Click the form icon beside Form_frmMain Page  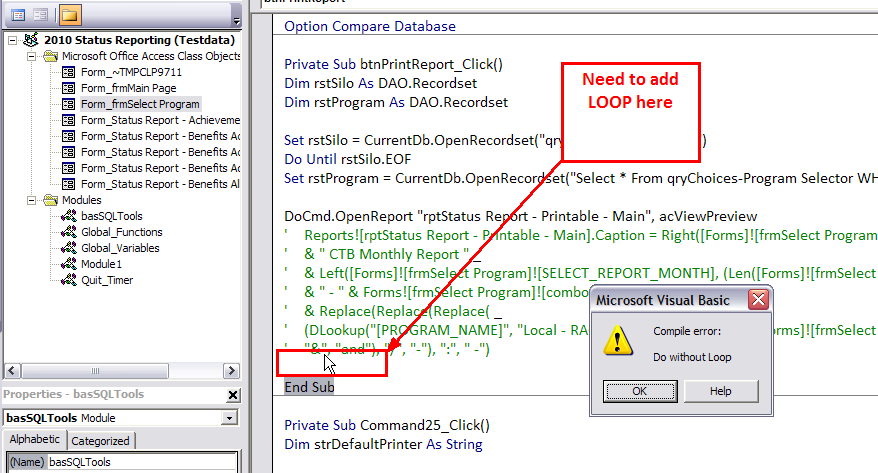(68, 88)
